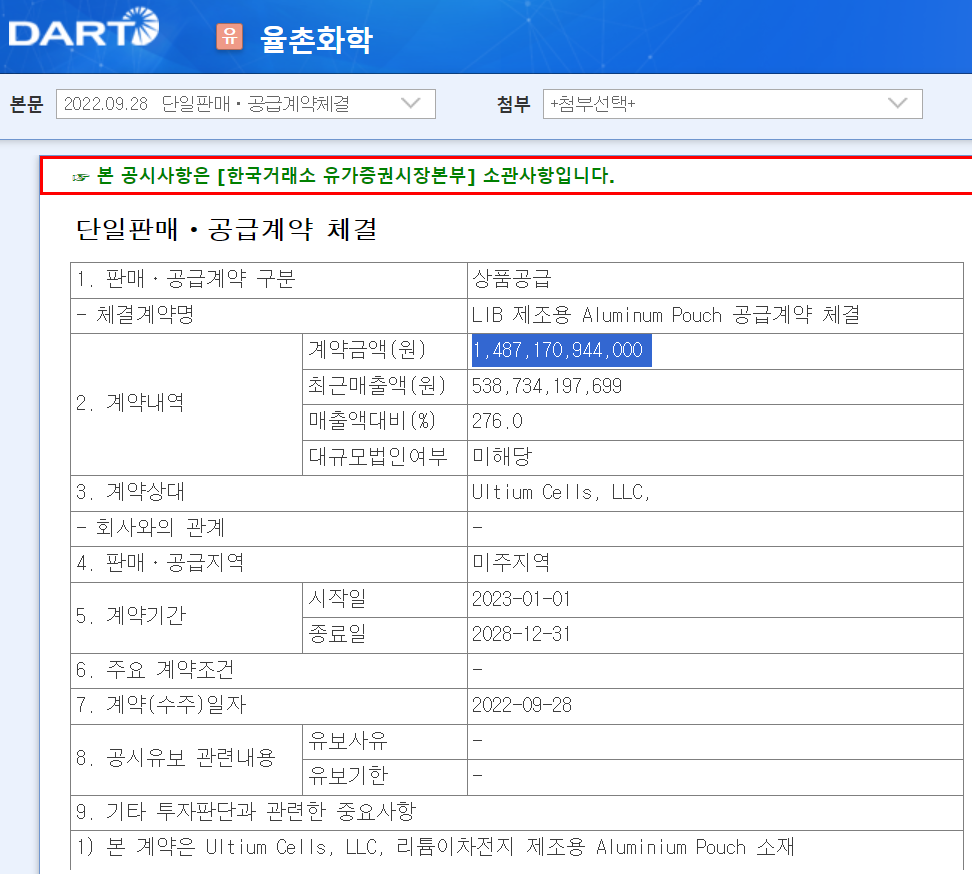Click the label 종료일

(x=337, y=634)
